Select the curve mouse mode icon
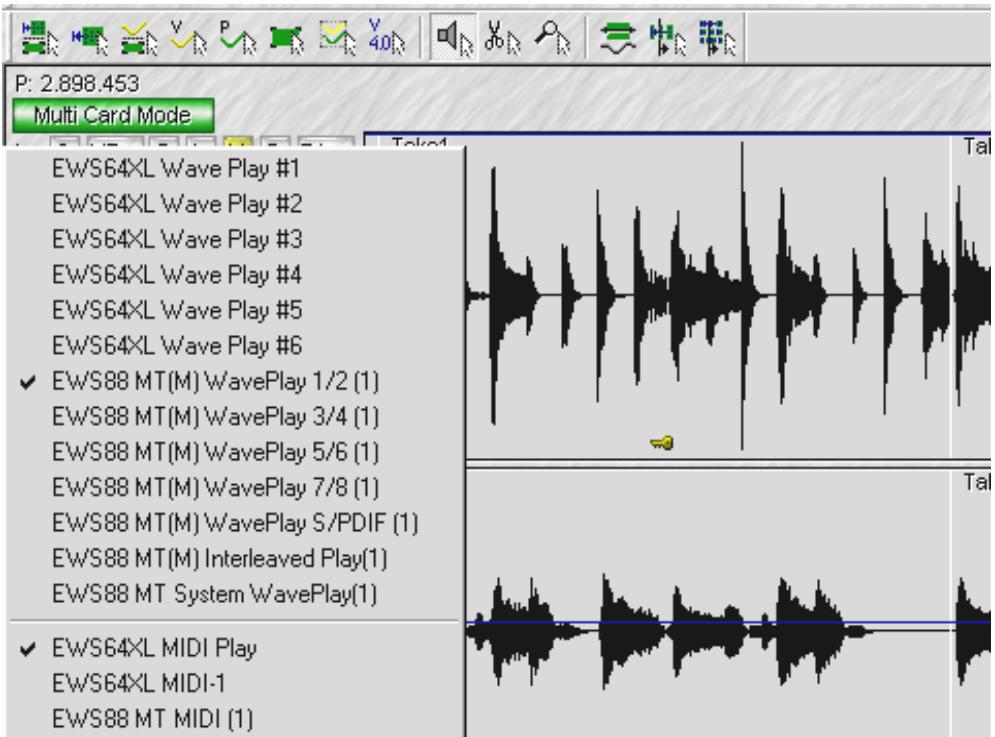Viewport: 995px width, 737px height. (139, 37)
